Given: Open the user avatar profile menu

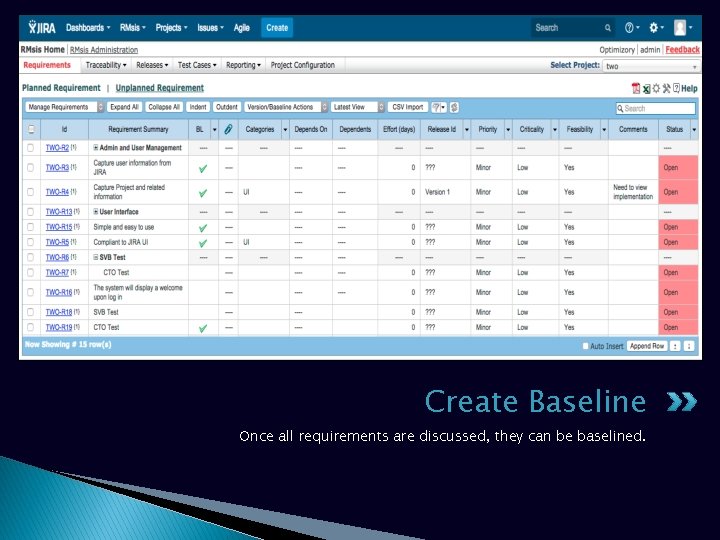Looking at the screenshot, I should (683, 28).
